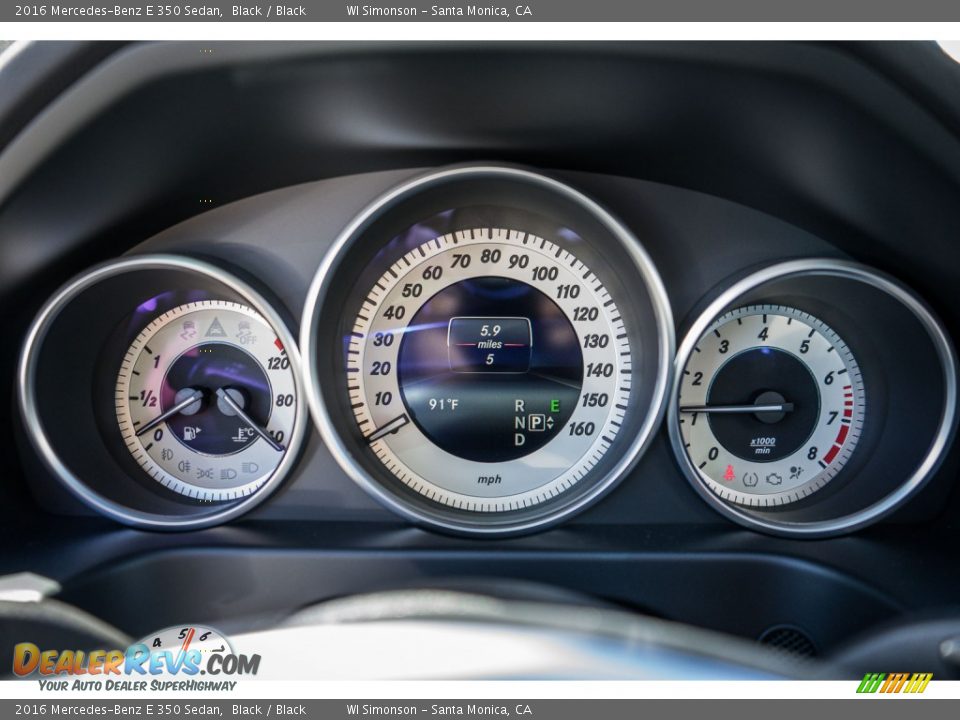Click the hazard warning triangle icon
960x720 pixels.
pos(216,327)
